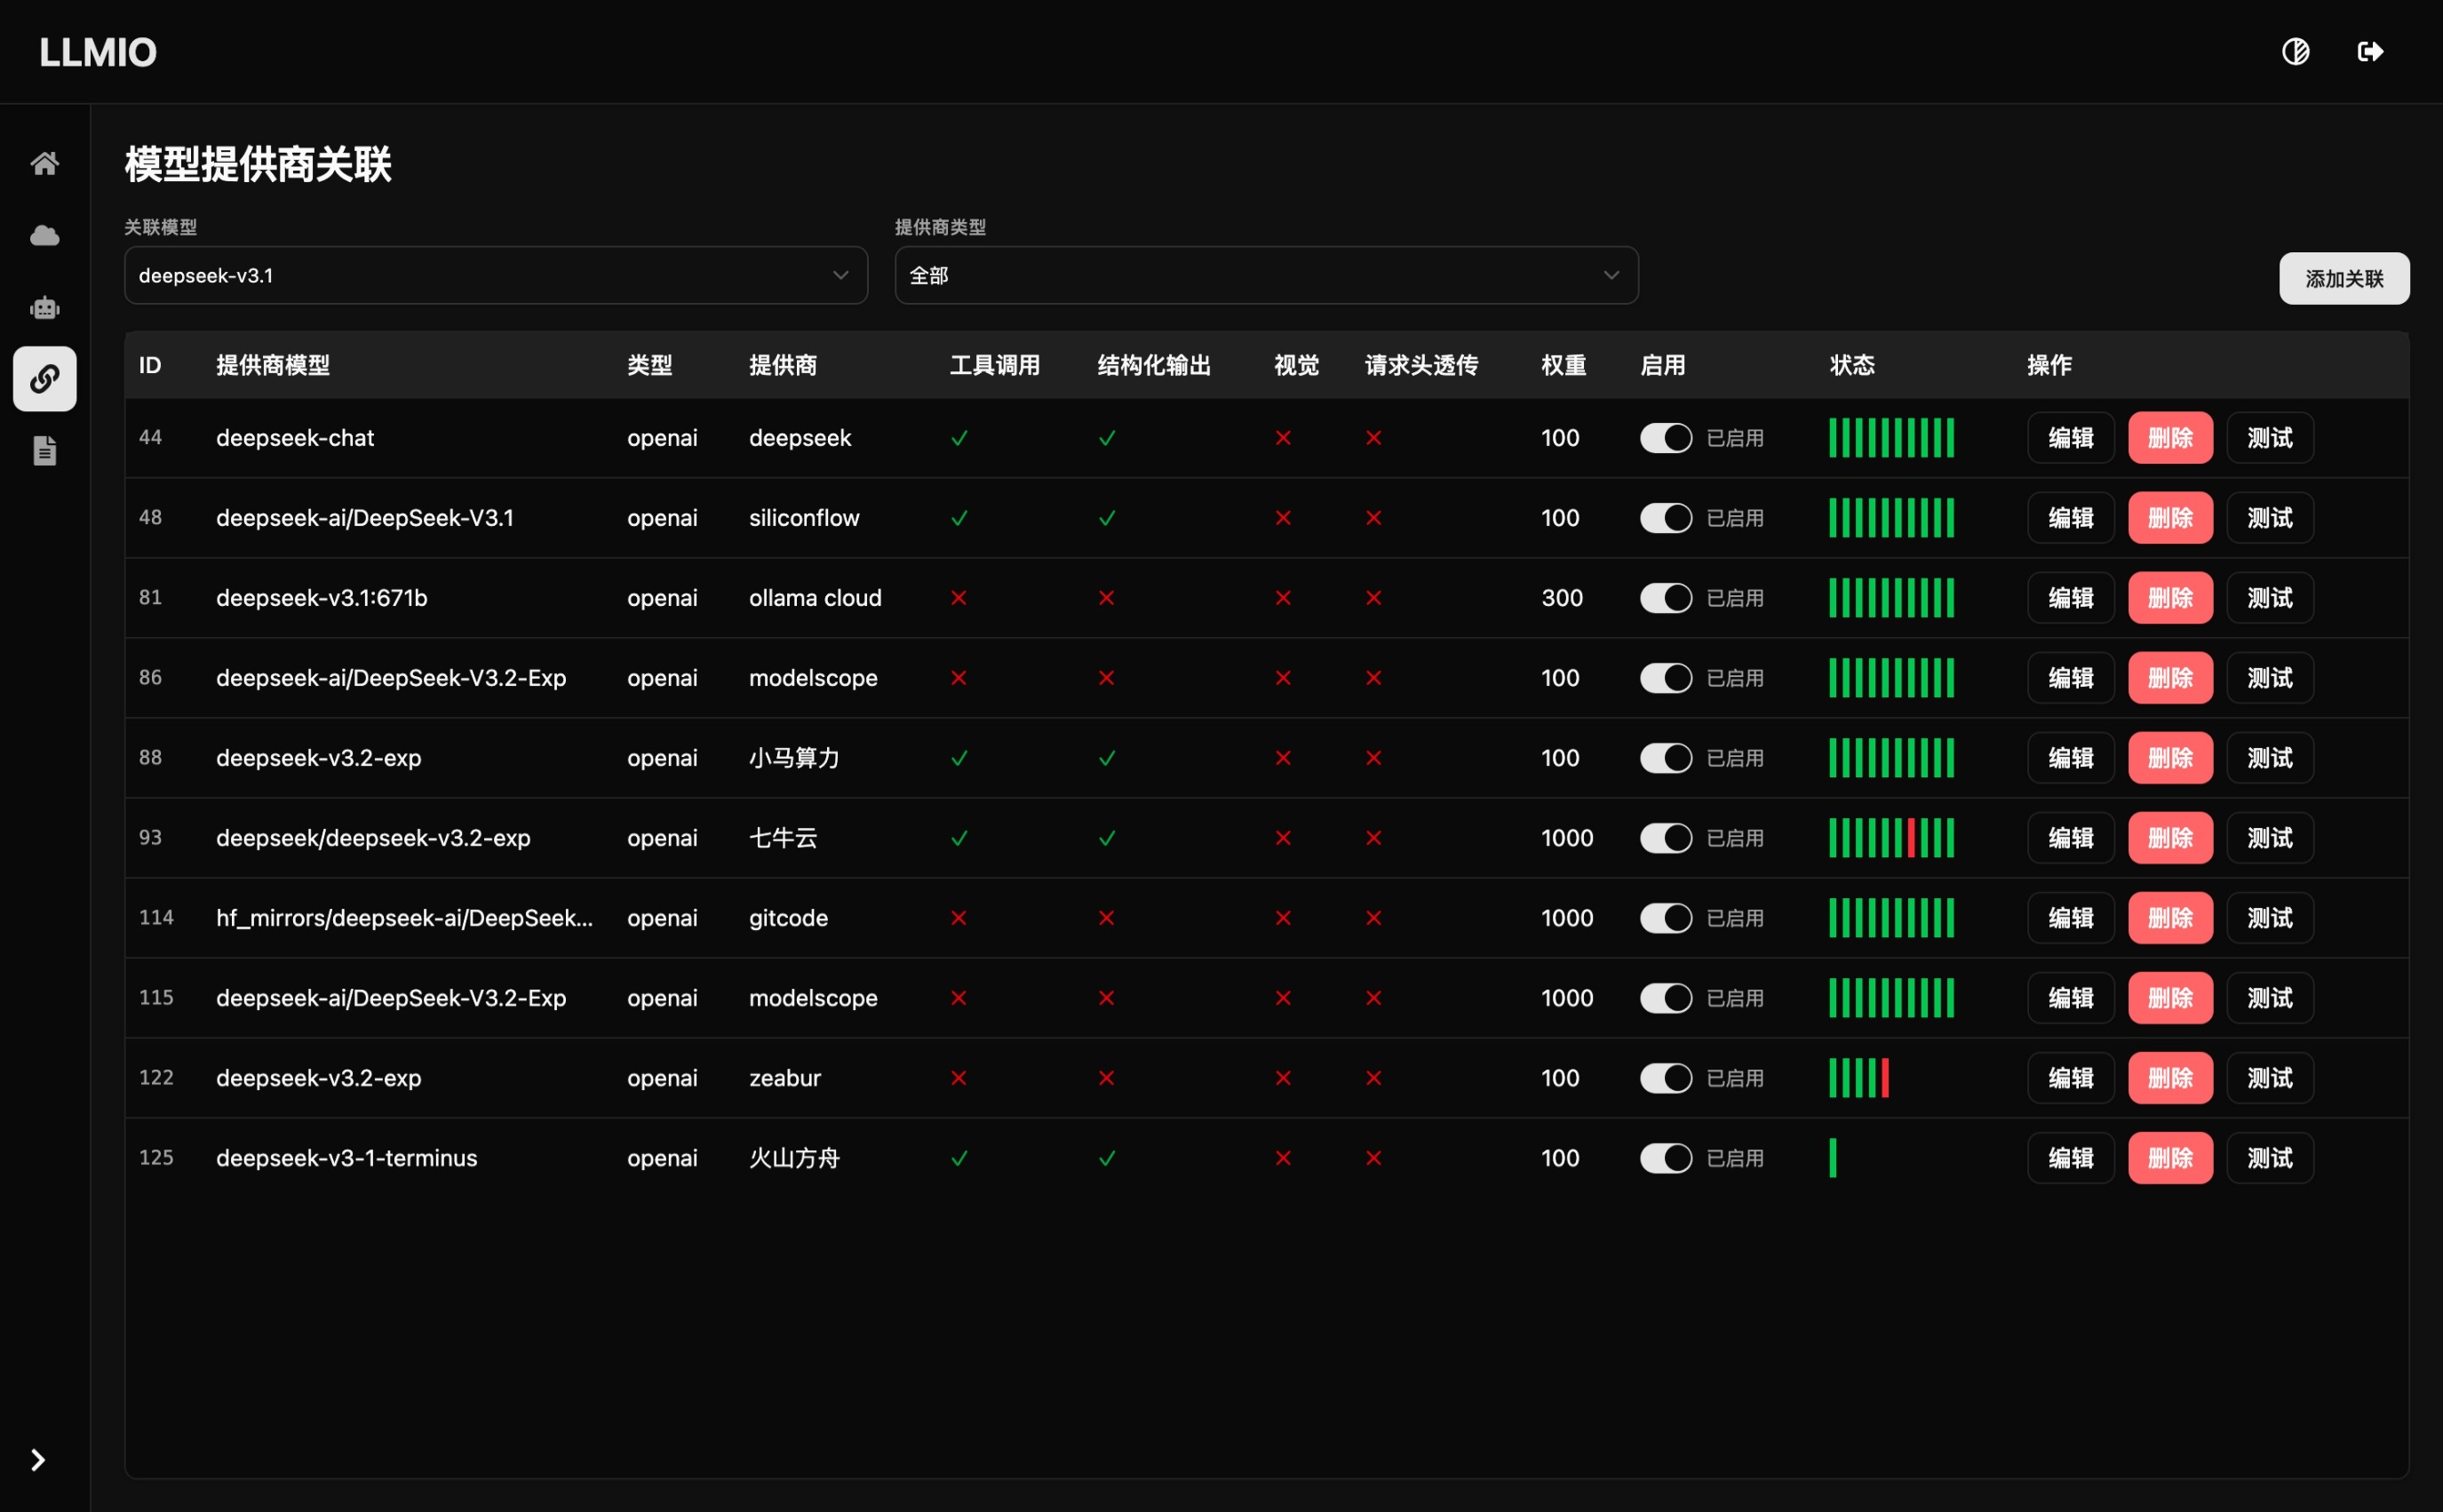The width and height of the screenshot is (2443, 1512).
Task: Open the deepseek-v3.1 associated model dropdown
Action: coord(495,275)
